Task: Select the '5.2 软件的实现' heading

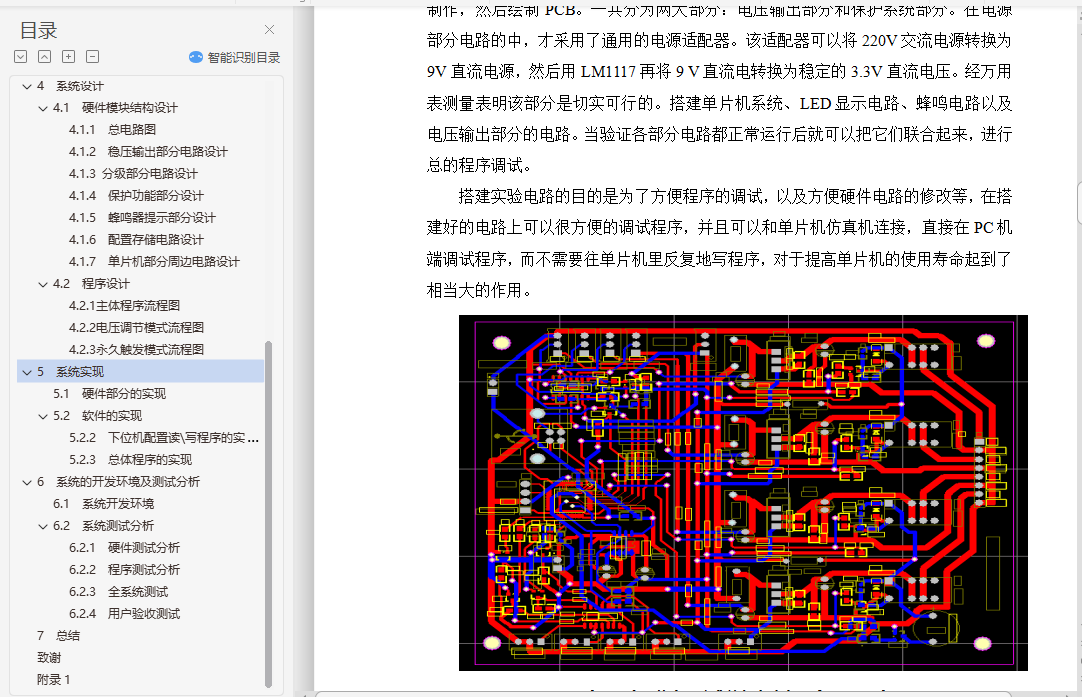Action: tap(97, 416)
